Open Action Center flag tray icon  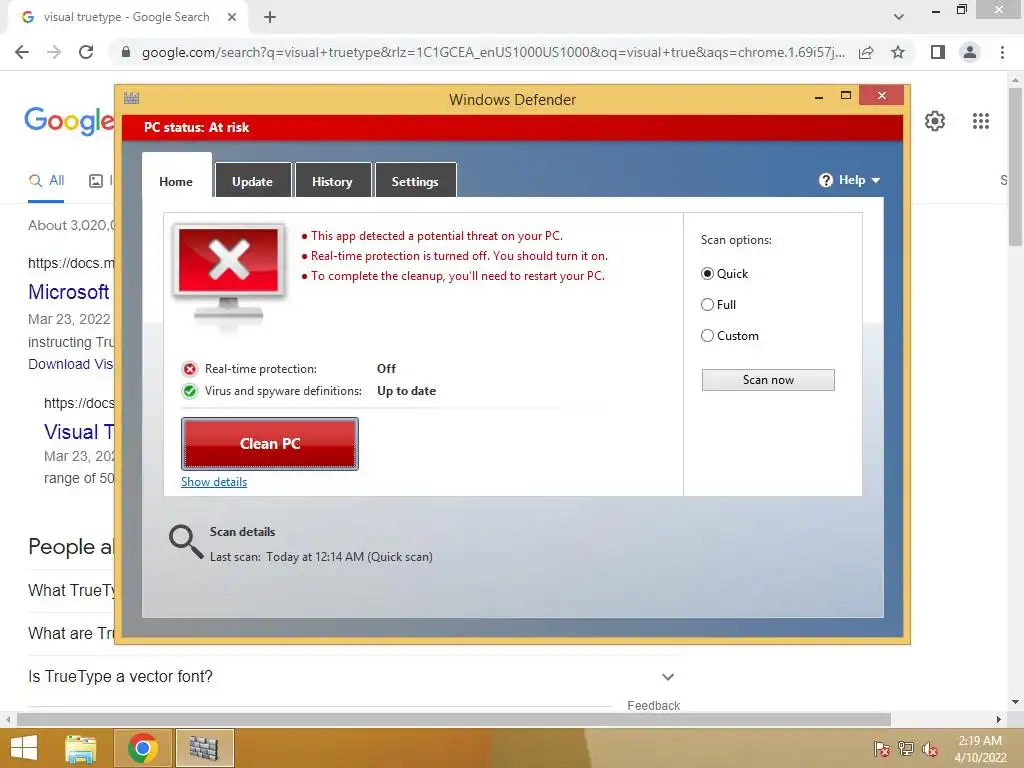click(882, 749)
